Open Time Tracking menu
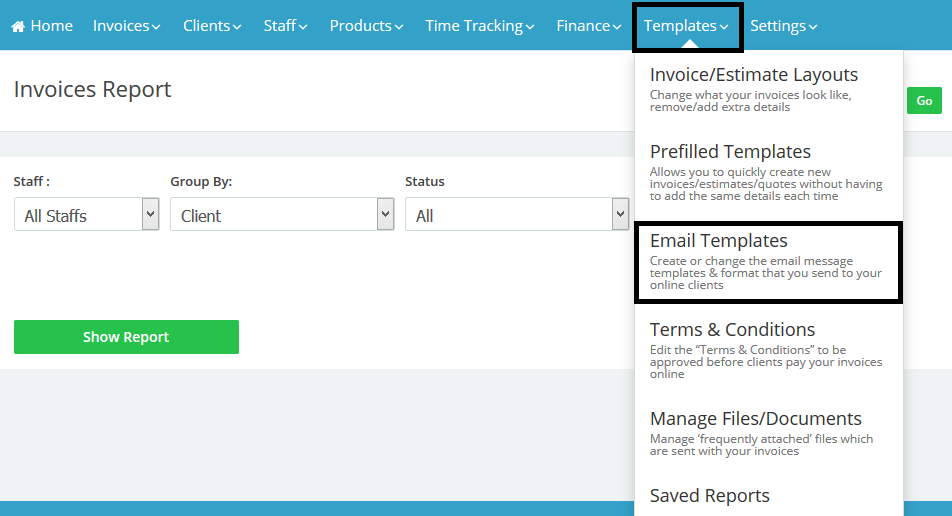This screenshot has height=516, width=952. click(480, 26)
